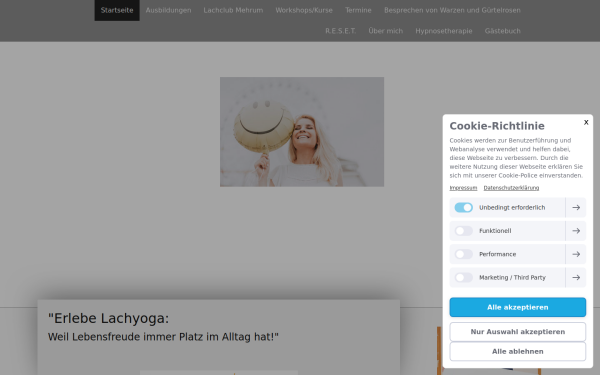Expand Funktionell details arrow
The image size is (600, 375).
click(576, 231)
